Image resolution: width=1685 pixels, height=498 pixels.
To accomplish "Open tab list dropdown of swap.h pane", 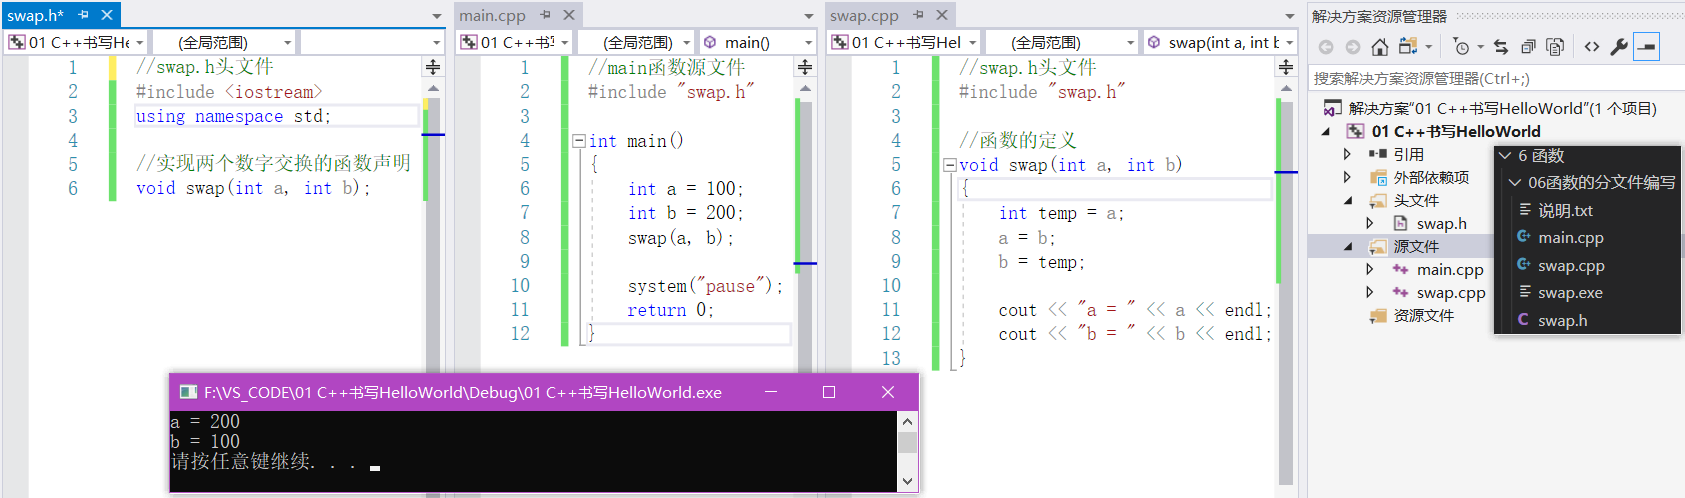I will (x=437, y=16).
